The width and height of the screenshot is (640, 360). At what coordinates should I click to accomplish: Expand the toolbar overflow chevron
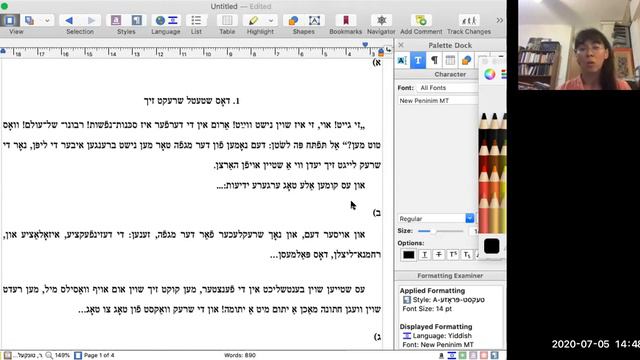500,20
